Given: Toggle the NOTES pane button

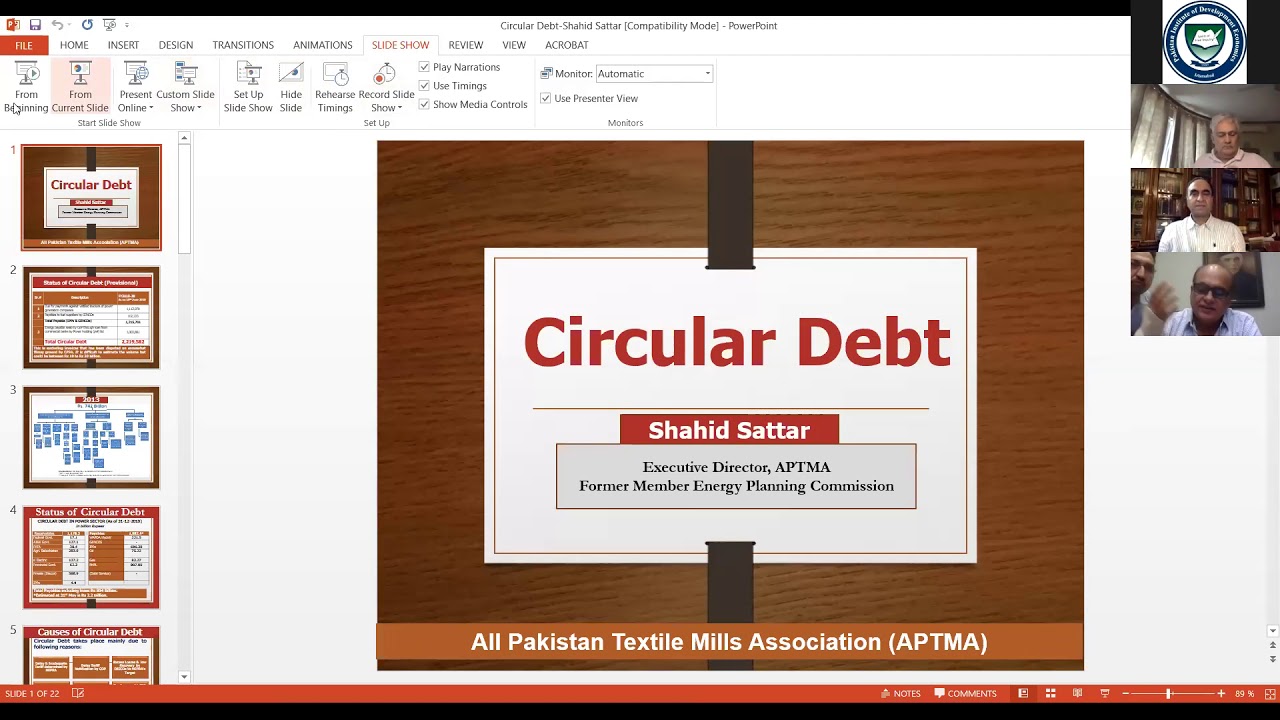Looking at the screenshot, I should point(900,693).
